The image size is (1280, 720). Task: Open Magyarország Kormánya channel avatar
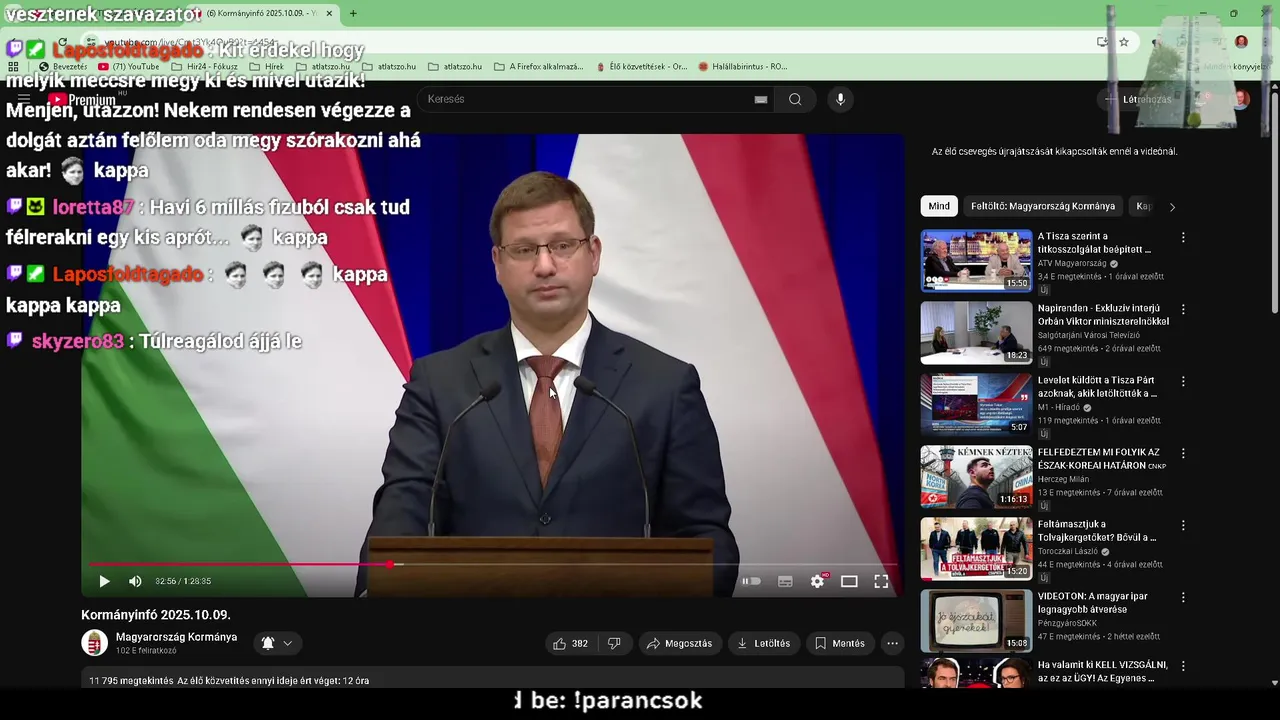[x=94, y=643]
